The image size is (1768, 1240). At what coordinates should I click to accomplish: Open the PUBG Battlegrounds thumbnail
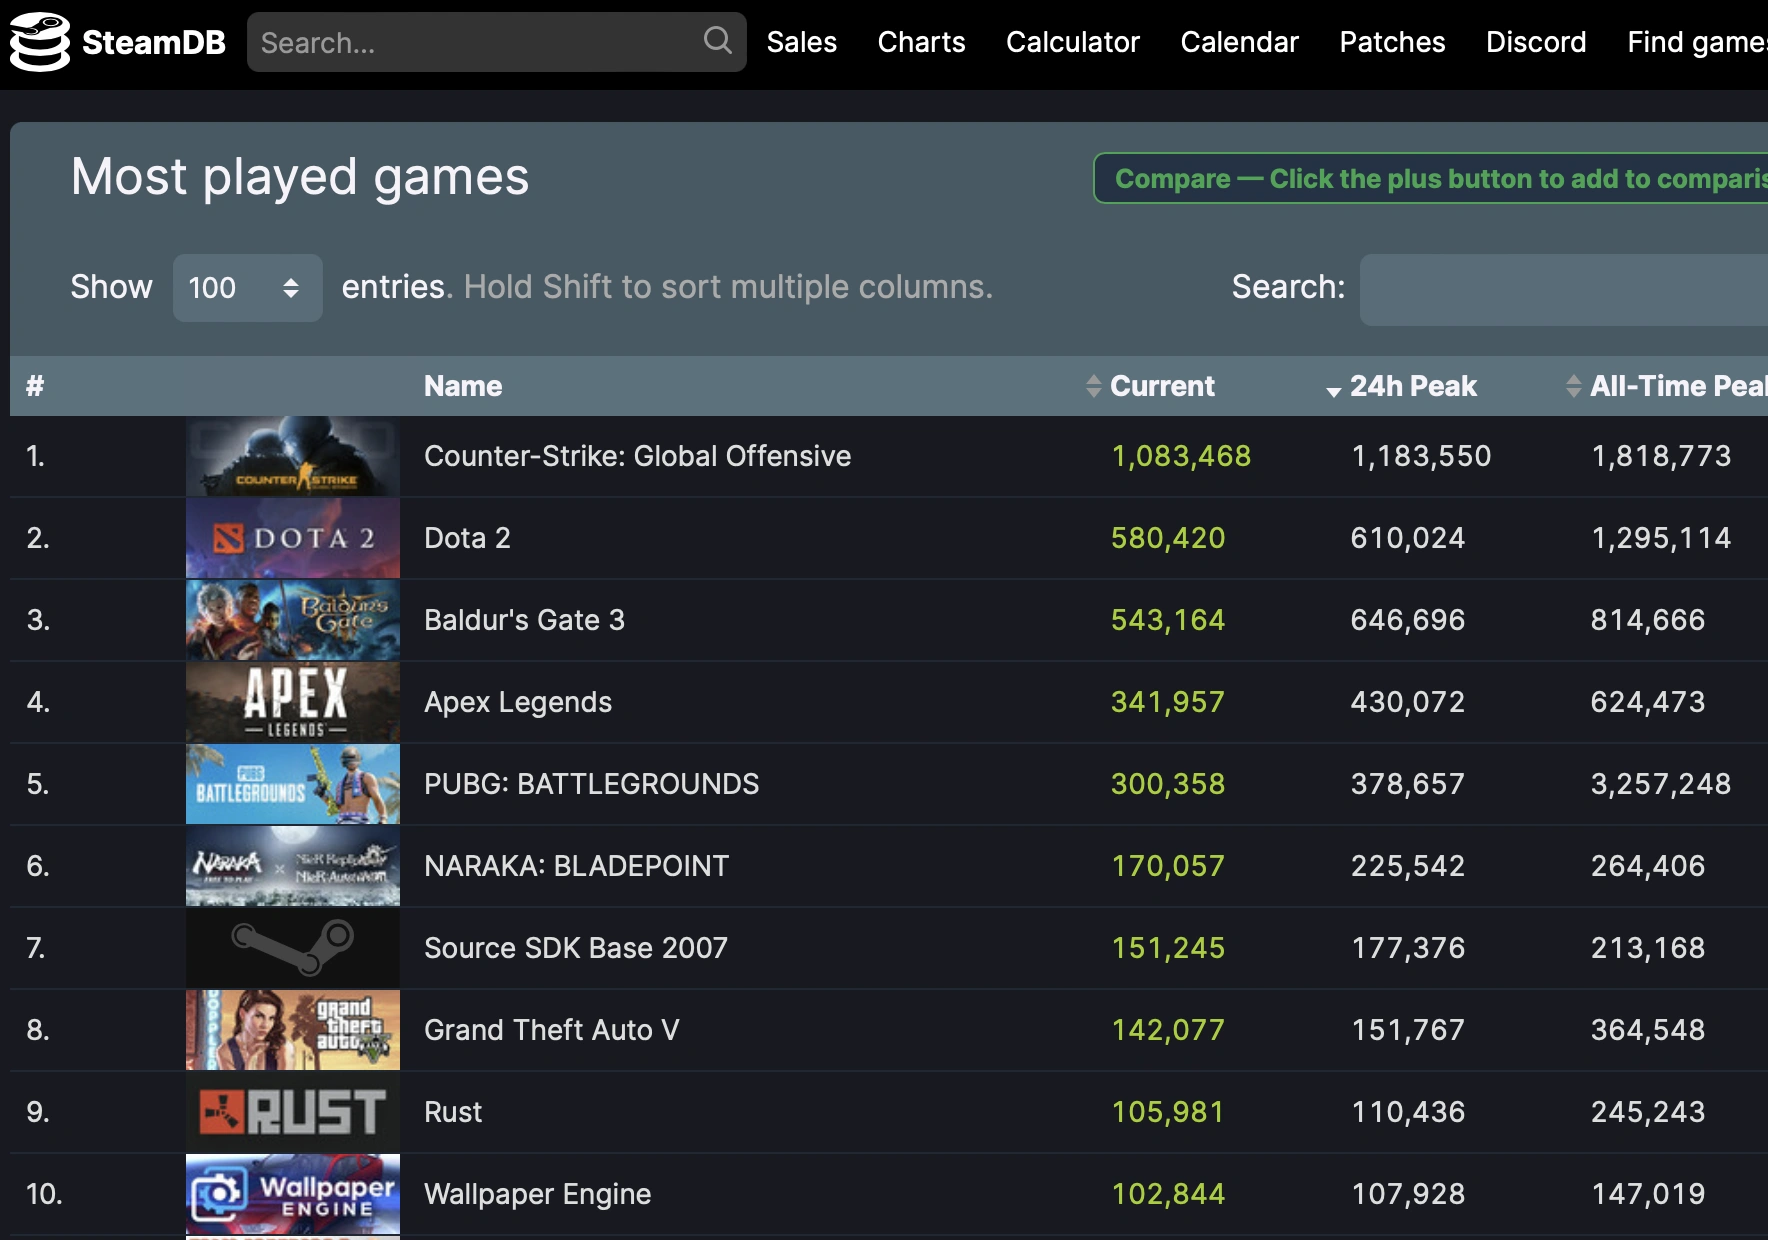tap(293, 784)
